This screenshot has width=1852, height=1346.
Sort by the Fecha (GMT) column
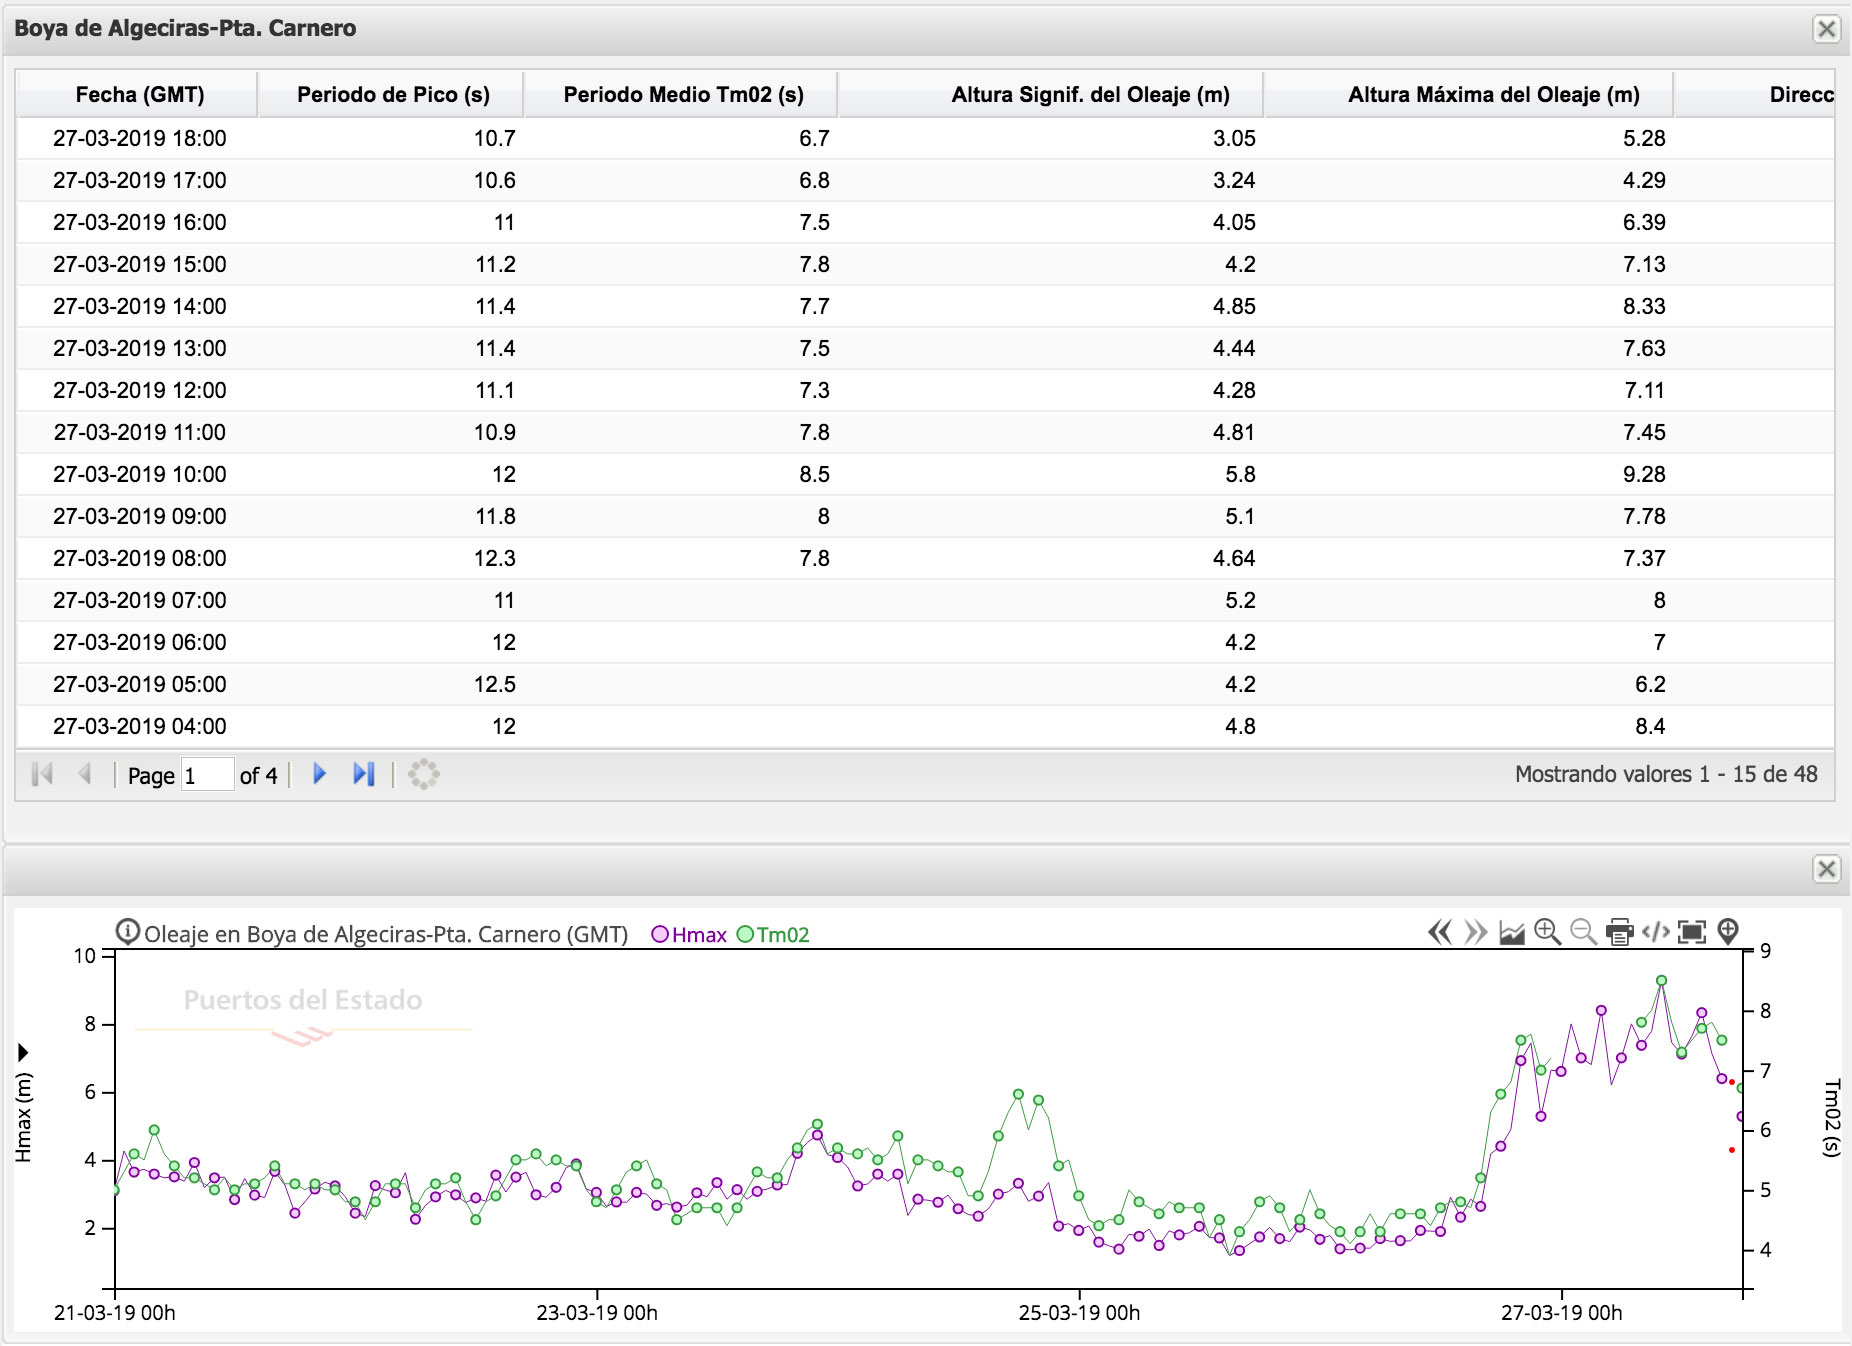(138, 95)
